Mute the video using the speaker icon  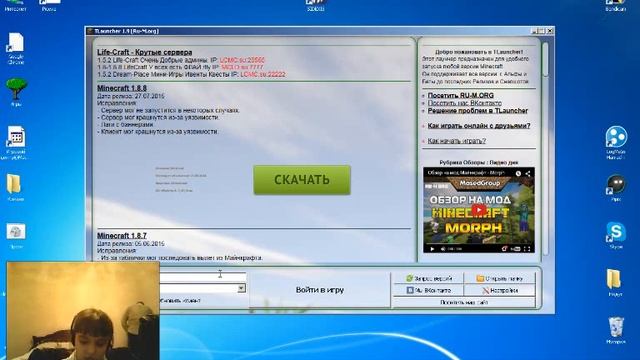(443, 249)
